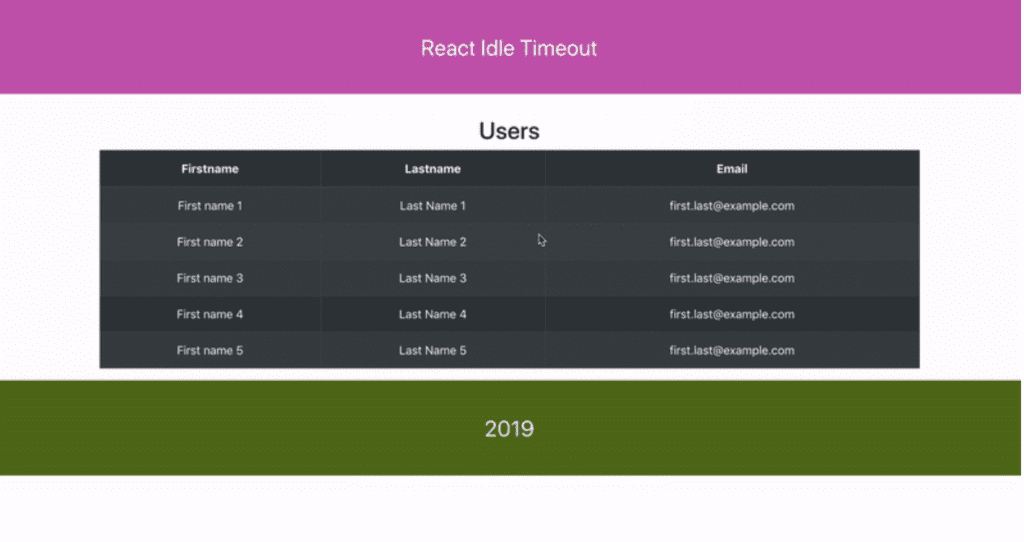Click the email in First name 4 row
The image size is (1024, 542).
pos(731,314)
